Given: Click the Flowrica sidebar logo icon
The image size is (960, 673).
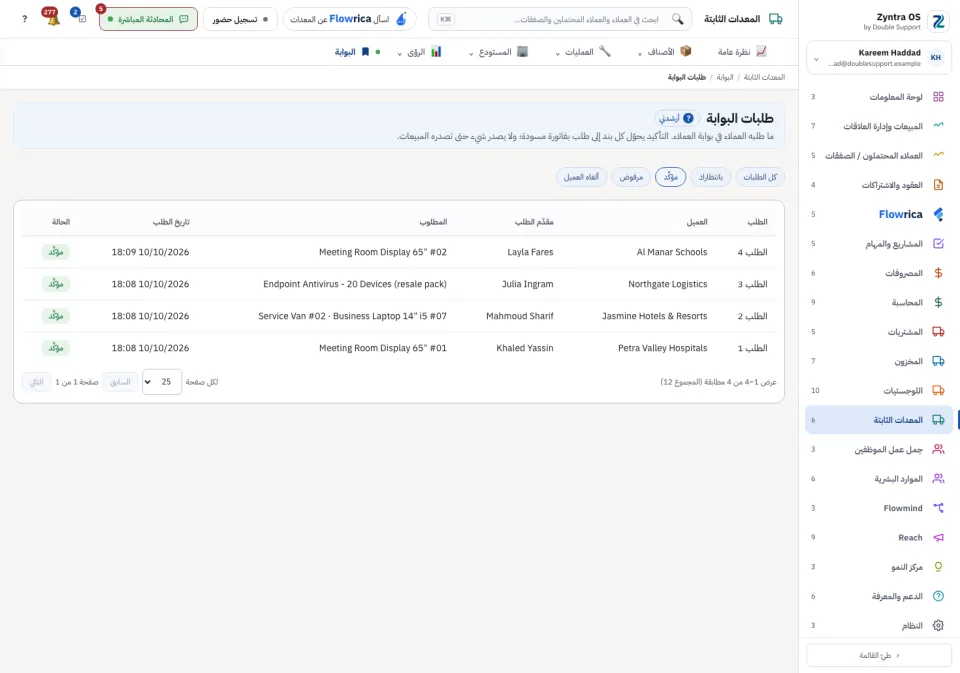Looking at the screenshot, I should tap(938, 214).
